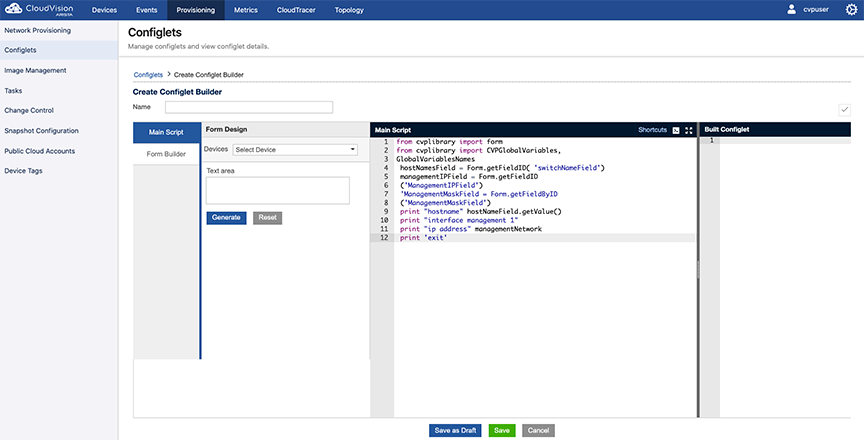
Task: Click the Cancel button
Action: pyautogui.click(x=538, y=431)
